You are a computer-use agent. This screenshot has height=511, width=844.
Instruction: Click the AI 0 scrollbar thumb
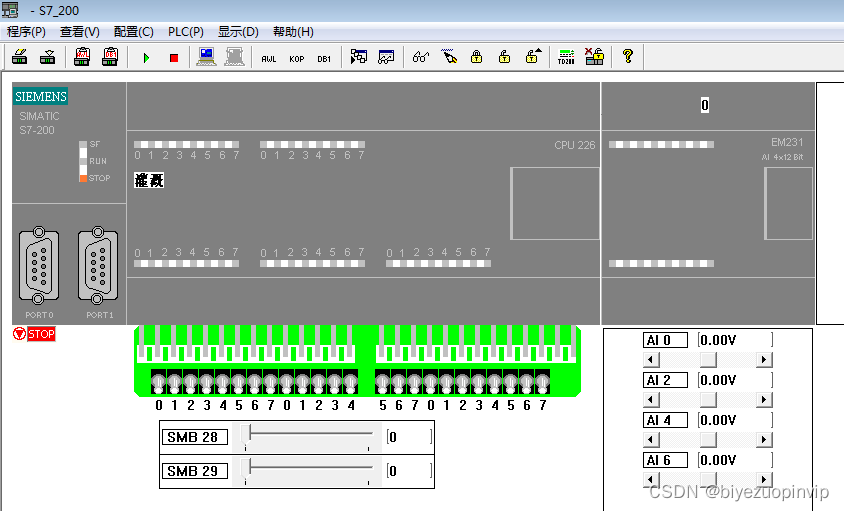point(708,359)
